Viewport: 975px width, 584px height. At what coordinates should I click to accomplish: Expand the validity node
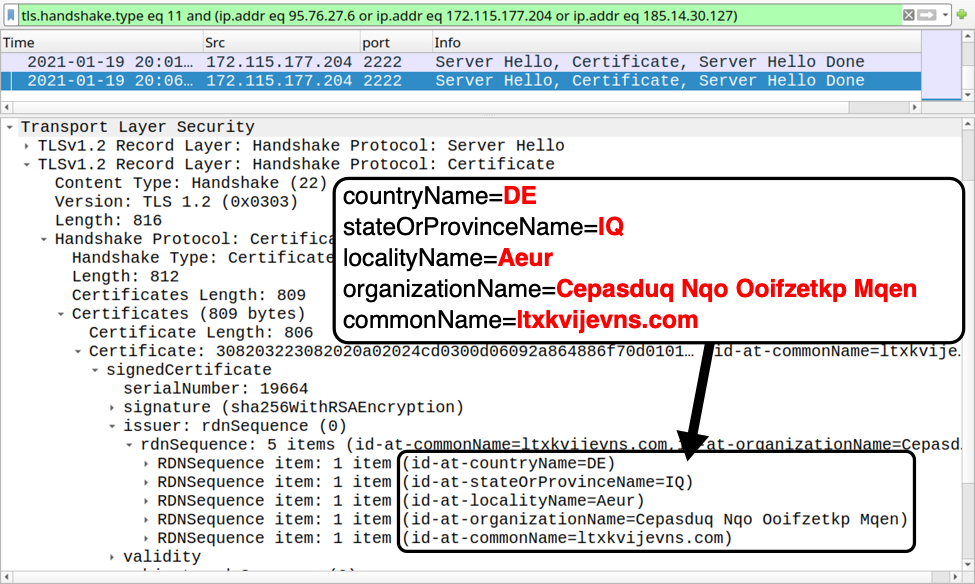click(x=112, y=557)
